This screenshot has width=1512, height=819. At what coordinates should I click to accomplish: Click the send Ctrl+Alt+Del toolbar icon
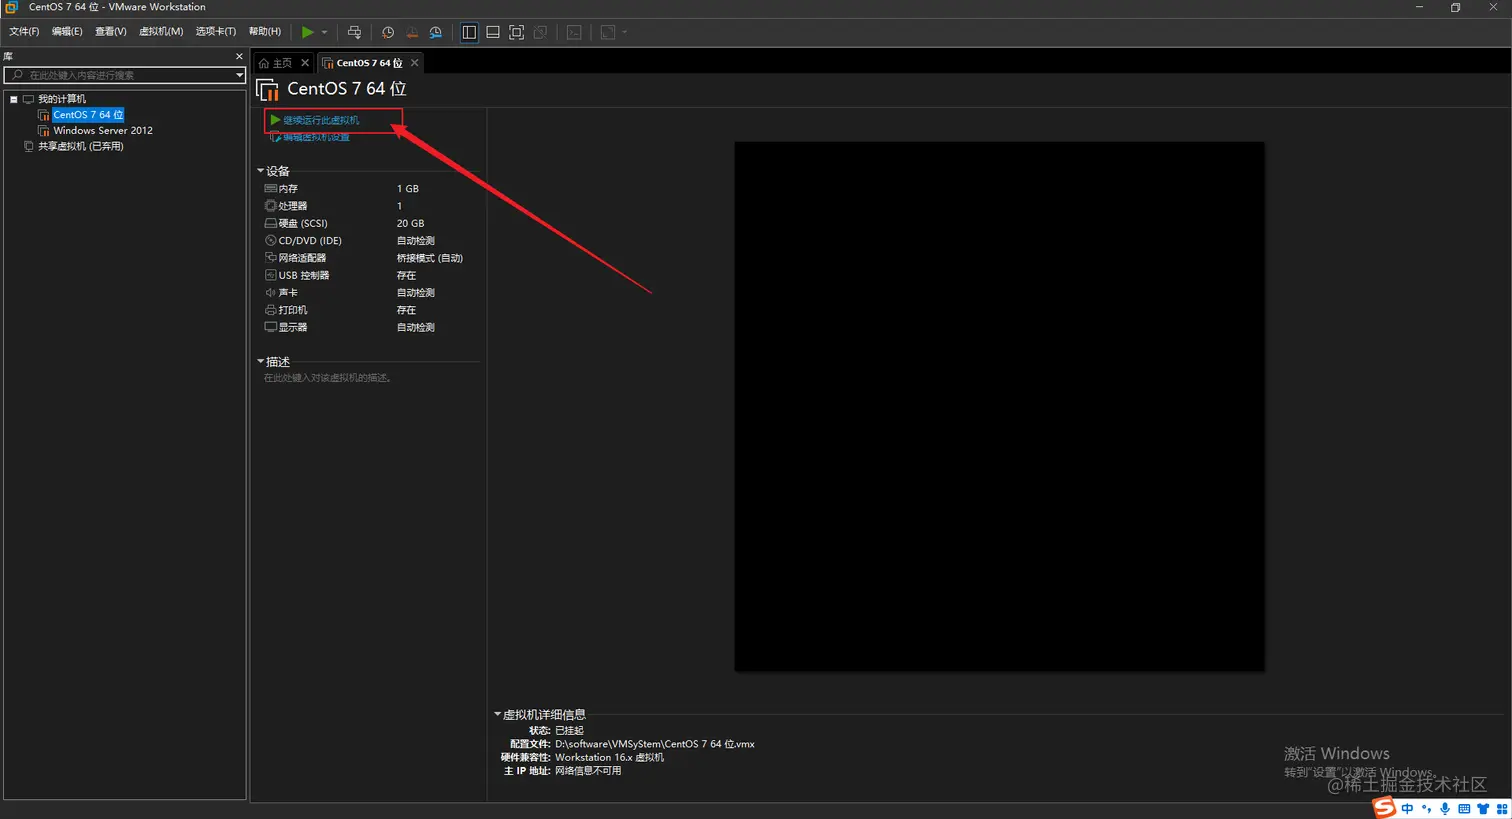pyautogui.click(x=354, y=32)
